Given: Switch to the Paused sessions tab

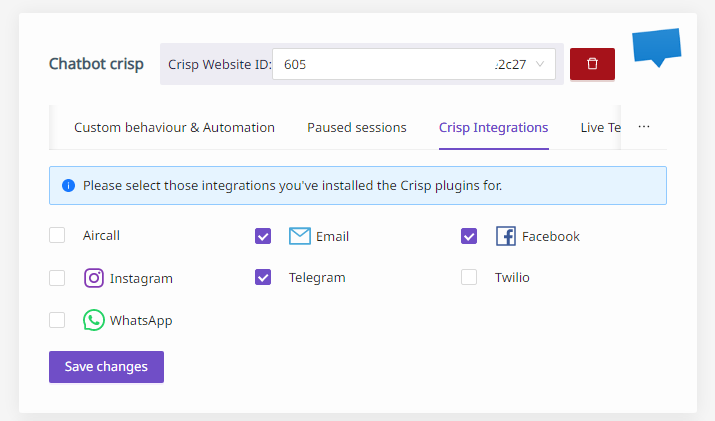Looking at the screenshot, I should point(357,128).
